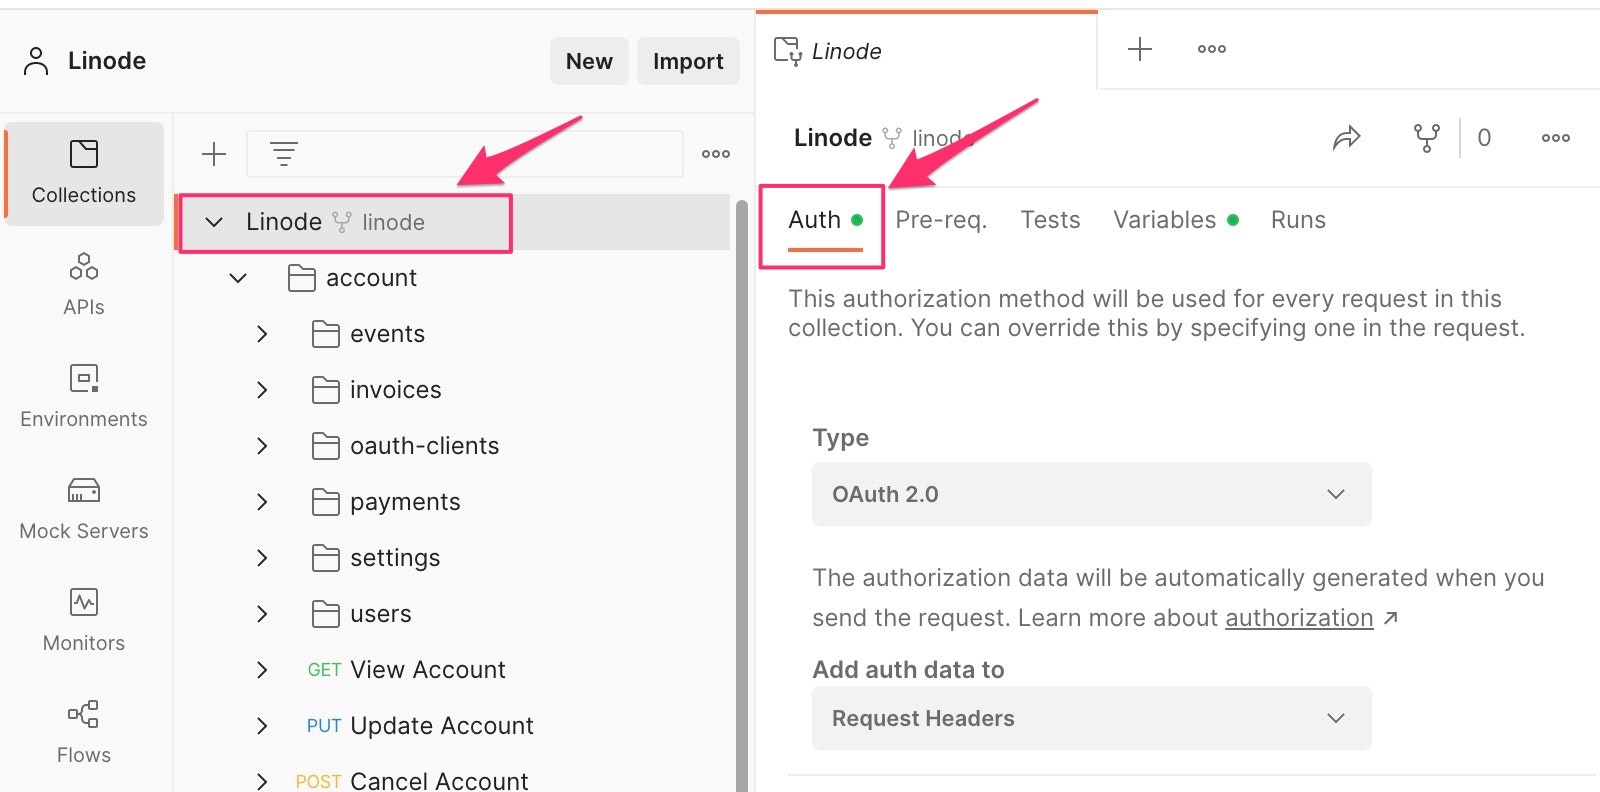Open the OAuth 2.0 Type dropdown

[1091, 494]
